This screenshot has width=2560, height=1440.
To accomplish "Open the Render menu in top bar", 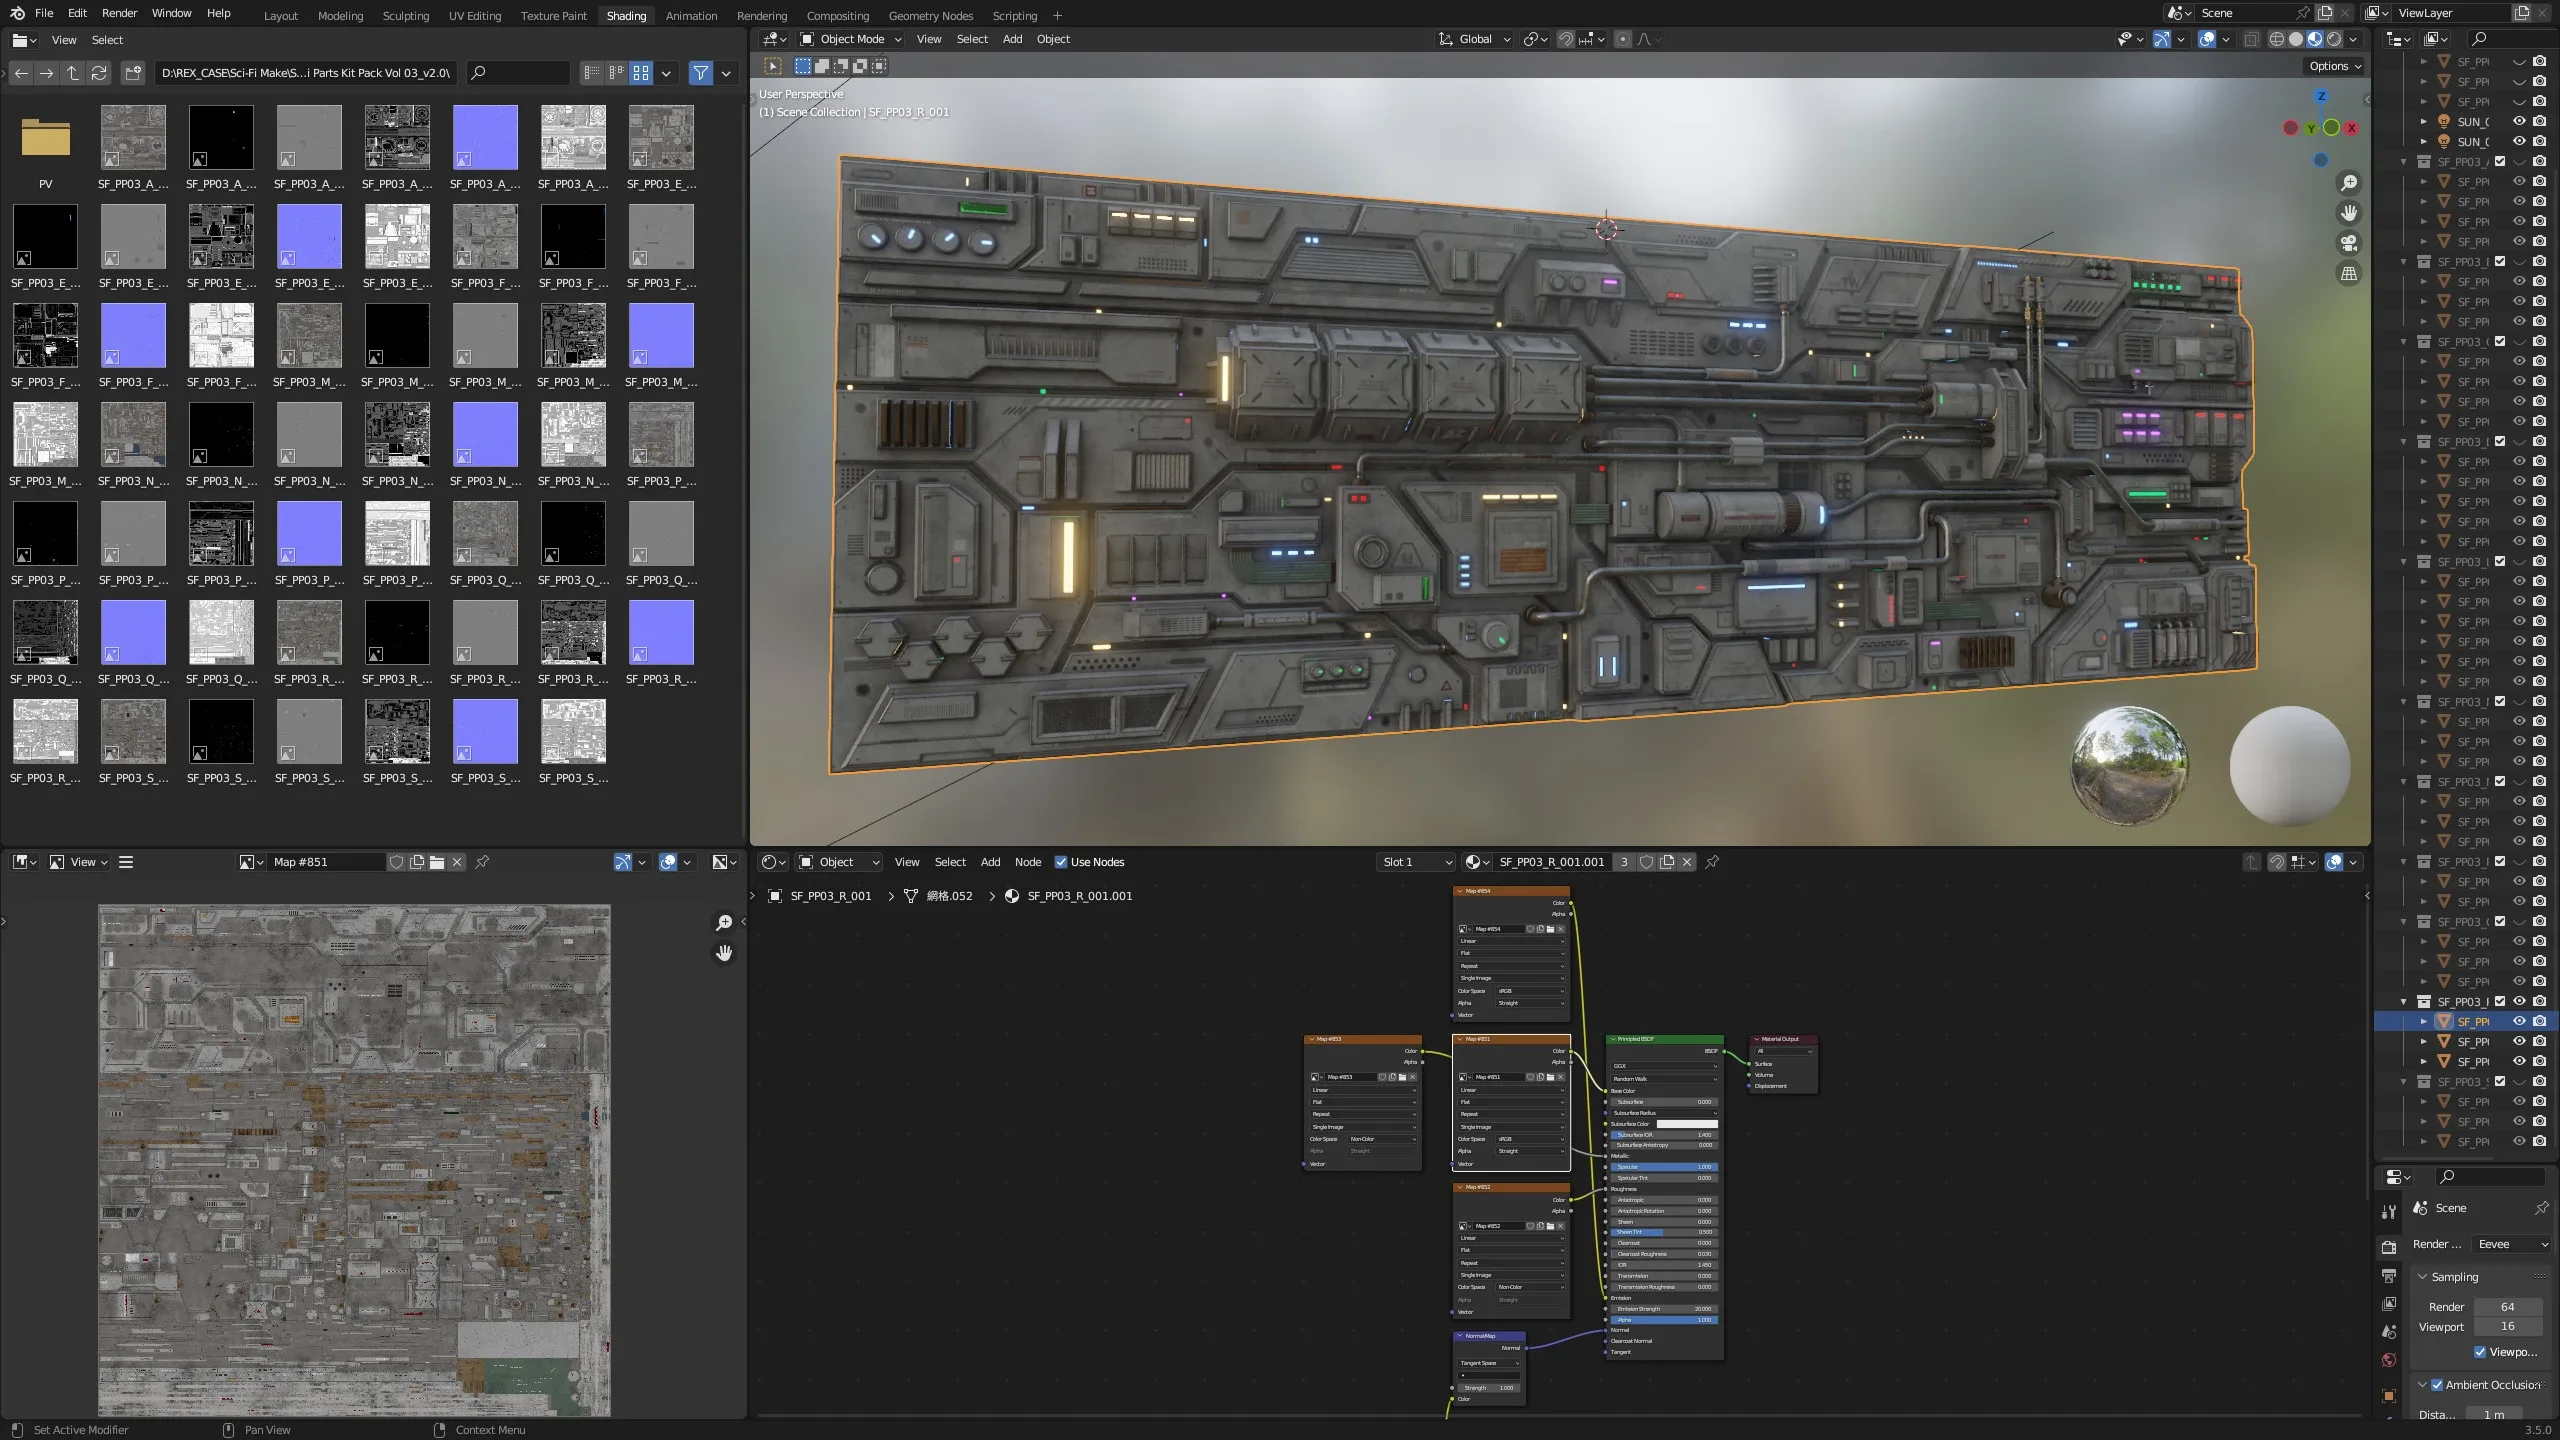I will click(x=119, y=13).
